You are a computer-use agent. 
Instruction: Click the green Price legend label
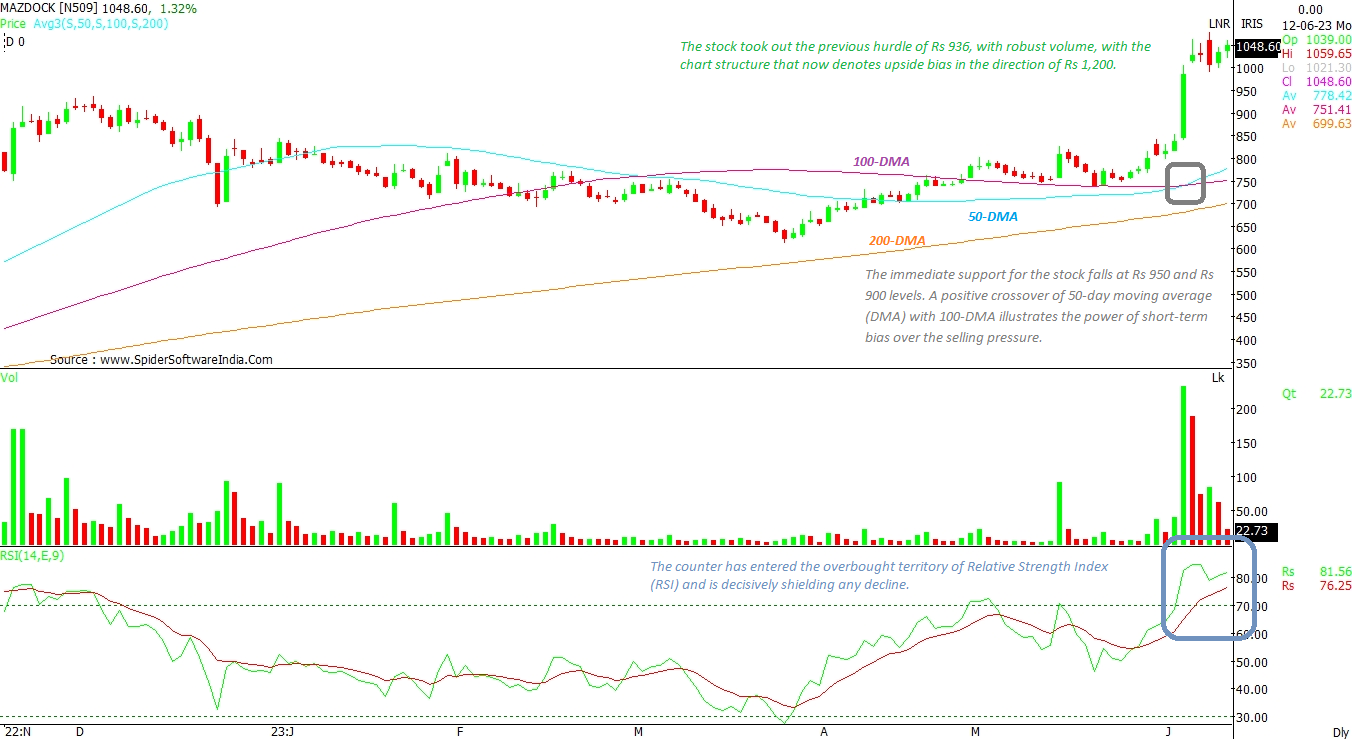(x=15, y=22)
